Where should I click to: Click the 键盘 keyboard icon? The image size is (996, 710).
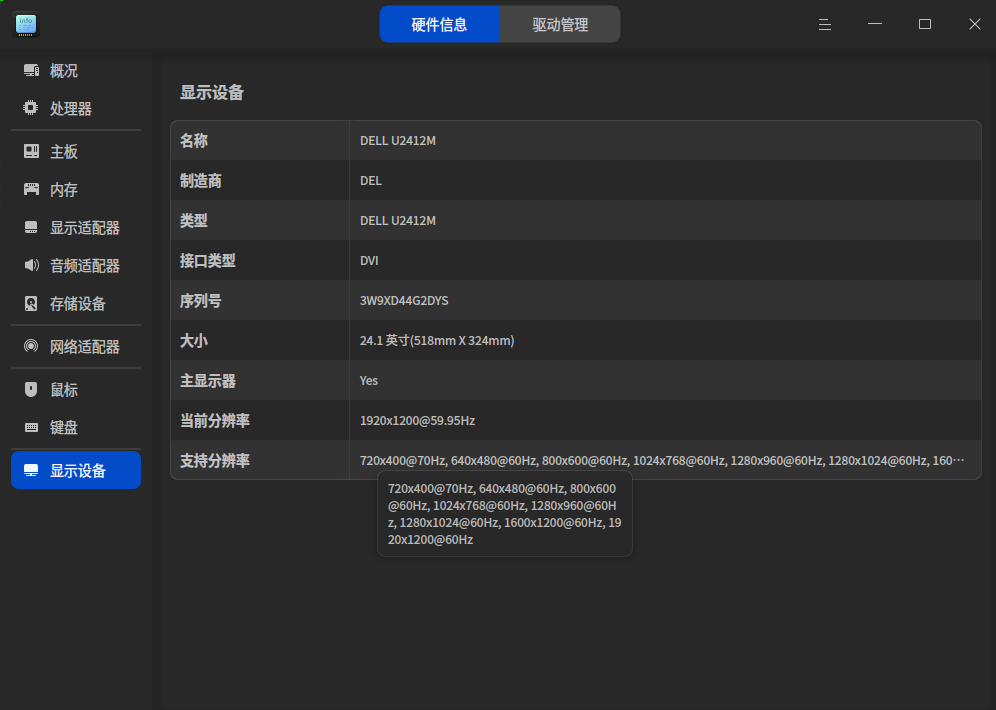click(31, 427)
